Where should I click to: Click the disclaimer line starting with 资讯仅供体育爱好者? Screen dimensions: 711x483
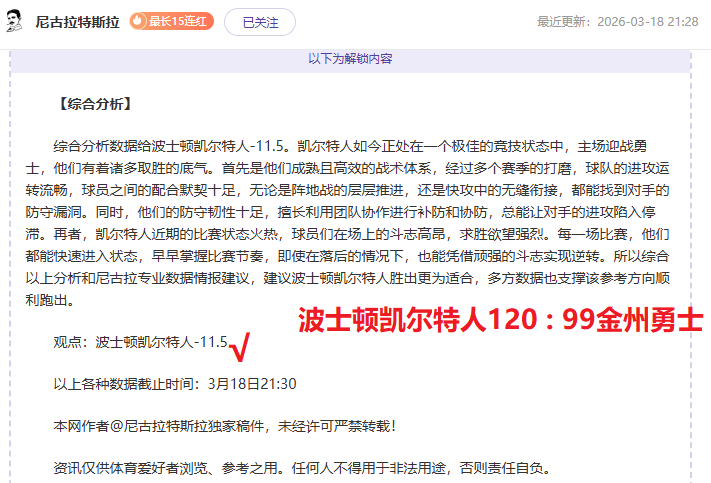301,468
